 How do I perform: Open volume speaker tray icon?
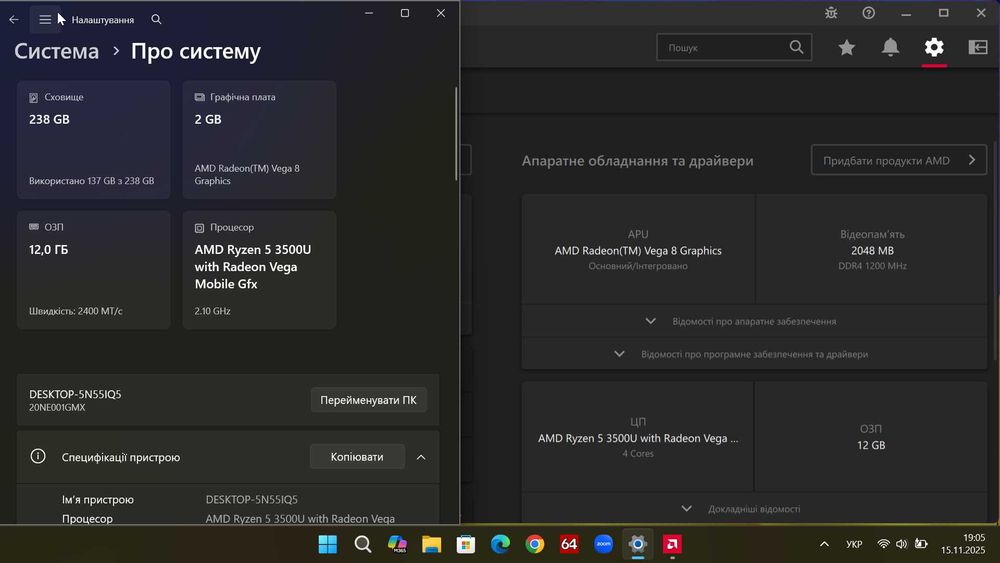(901, 544)
